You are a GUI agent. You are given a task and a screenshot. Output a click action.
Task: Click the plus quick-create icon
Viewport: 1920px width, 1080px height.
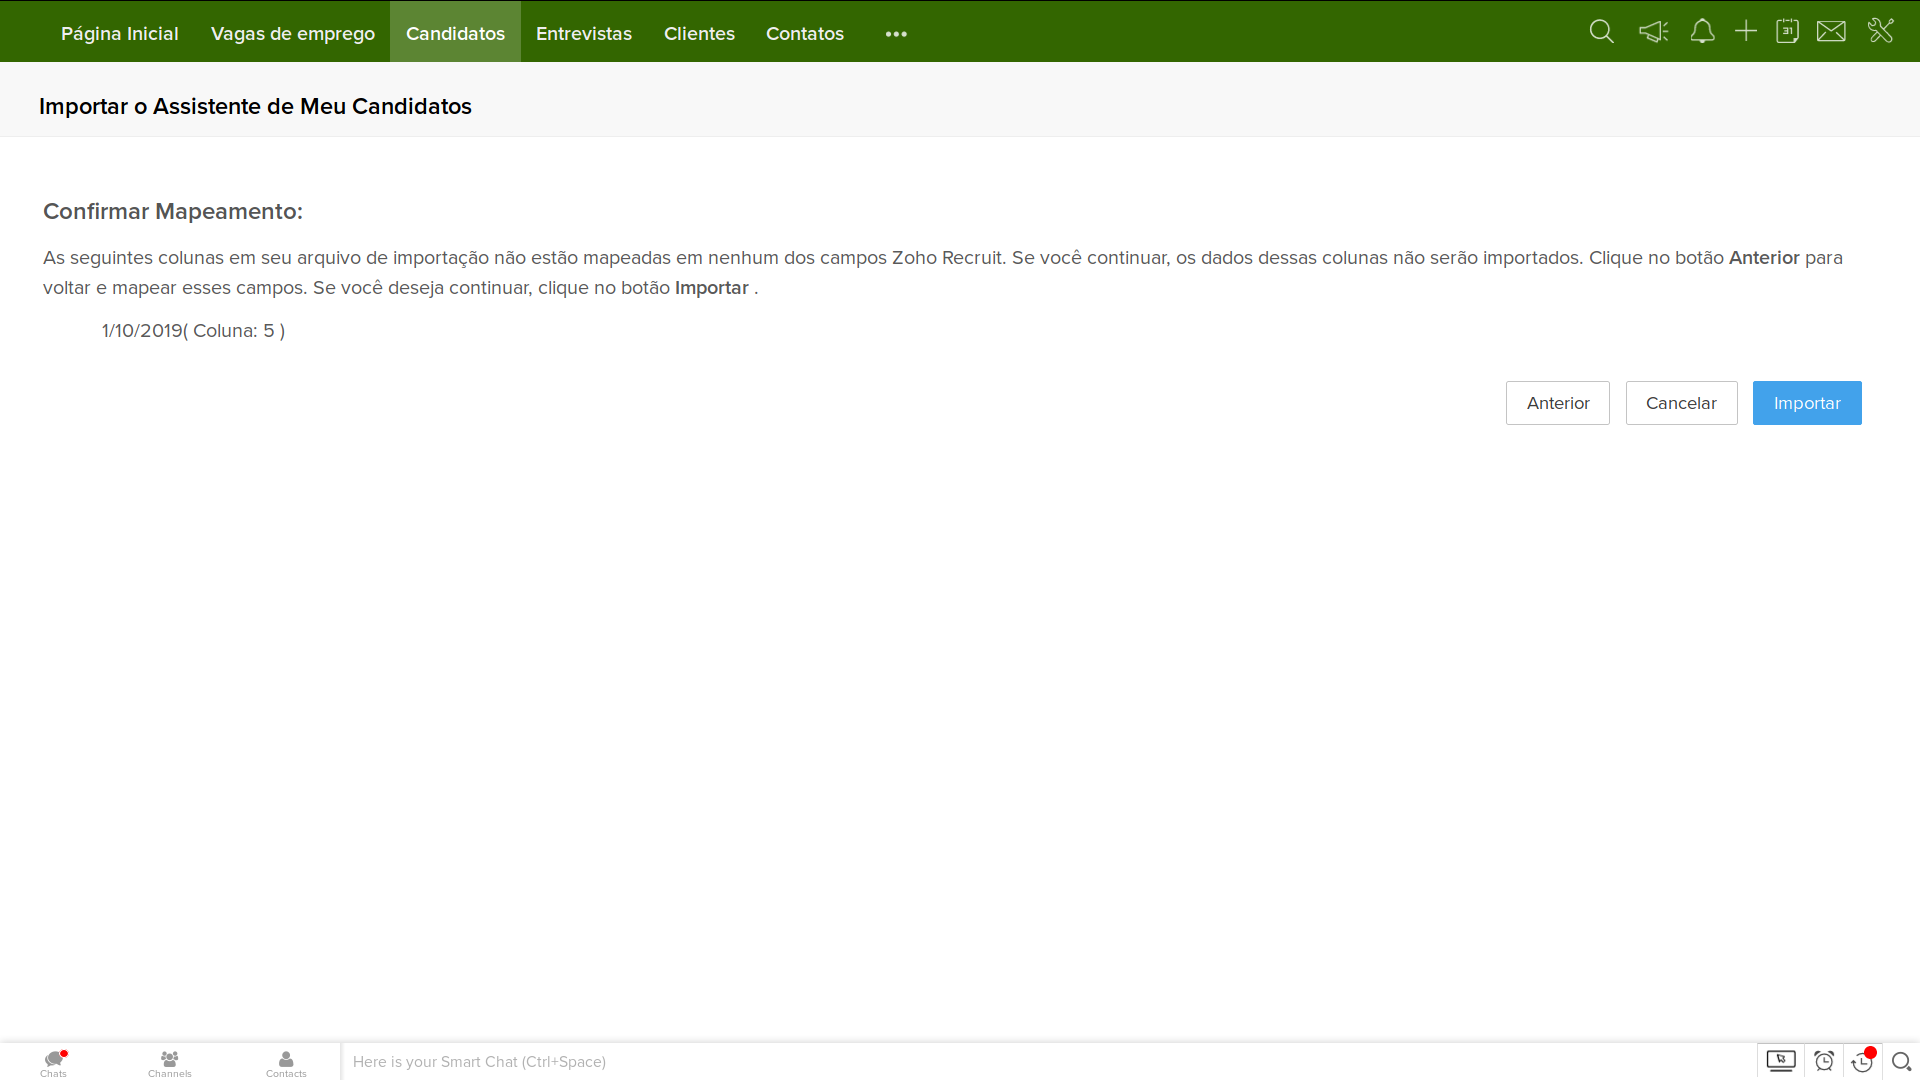coord(1746,32)
